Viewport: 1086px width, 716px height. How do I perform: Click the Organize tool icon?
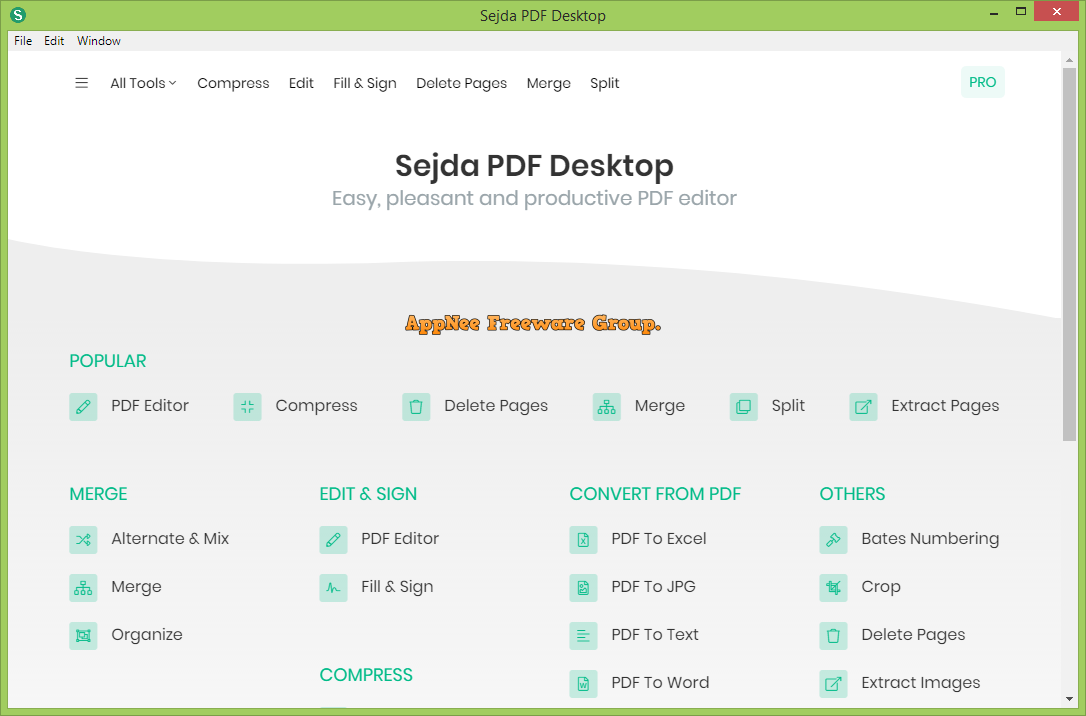point(83,635)
